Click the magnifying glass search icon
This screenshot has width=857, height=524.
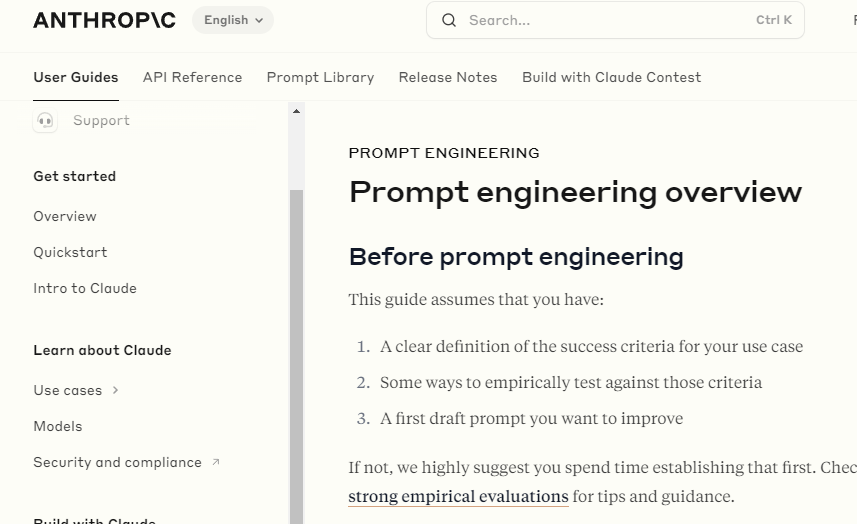click(x=449, y=20)
